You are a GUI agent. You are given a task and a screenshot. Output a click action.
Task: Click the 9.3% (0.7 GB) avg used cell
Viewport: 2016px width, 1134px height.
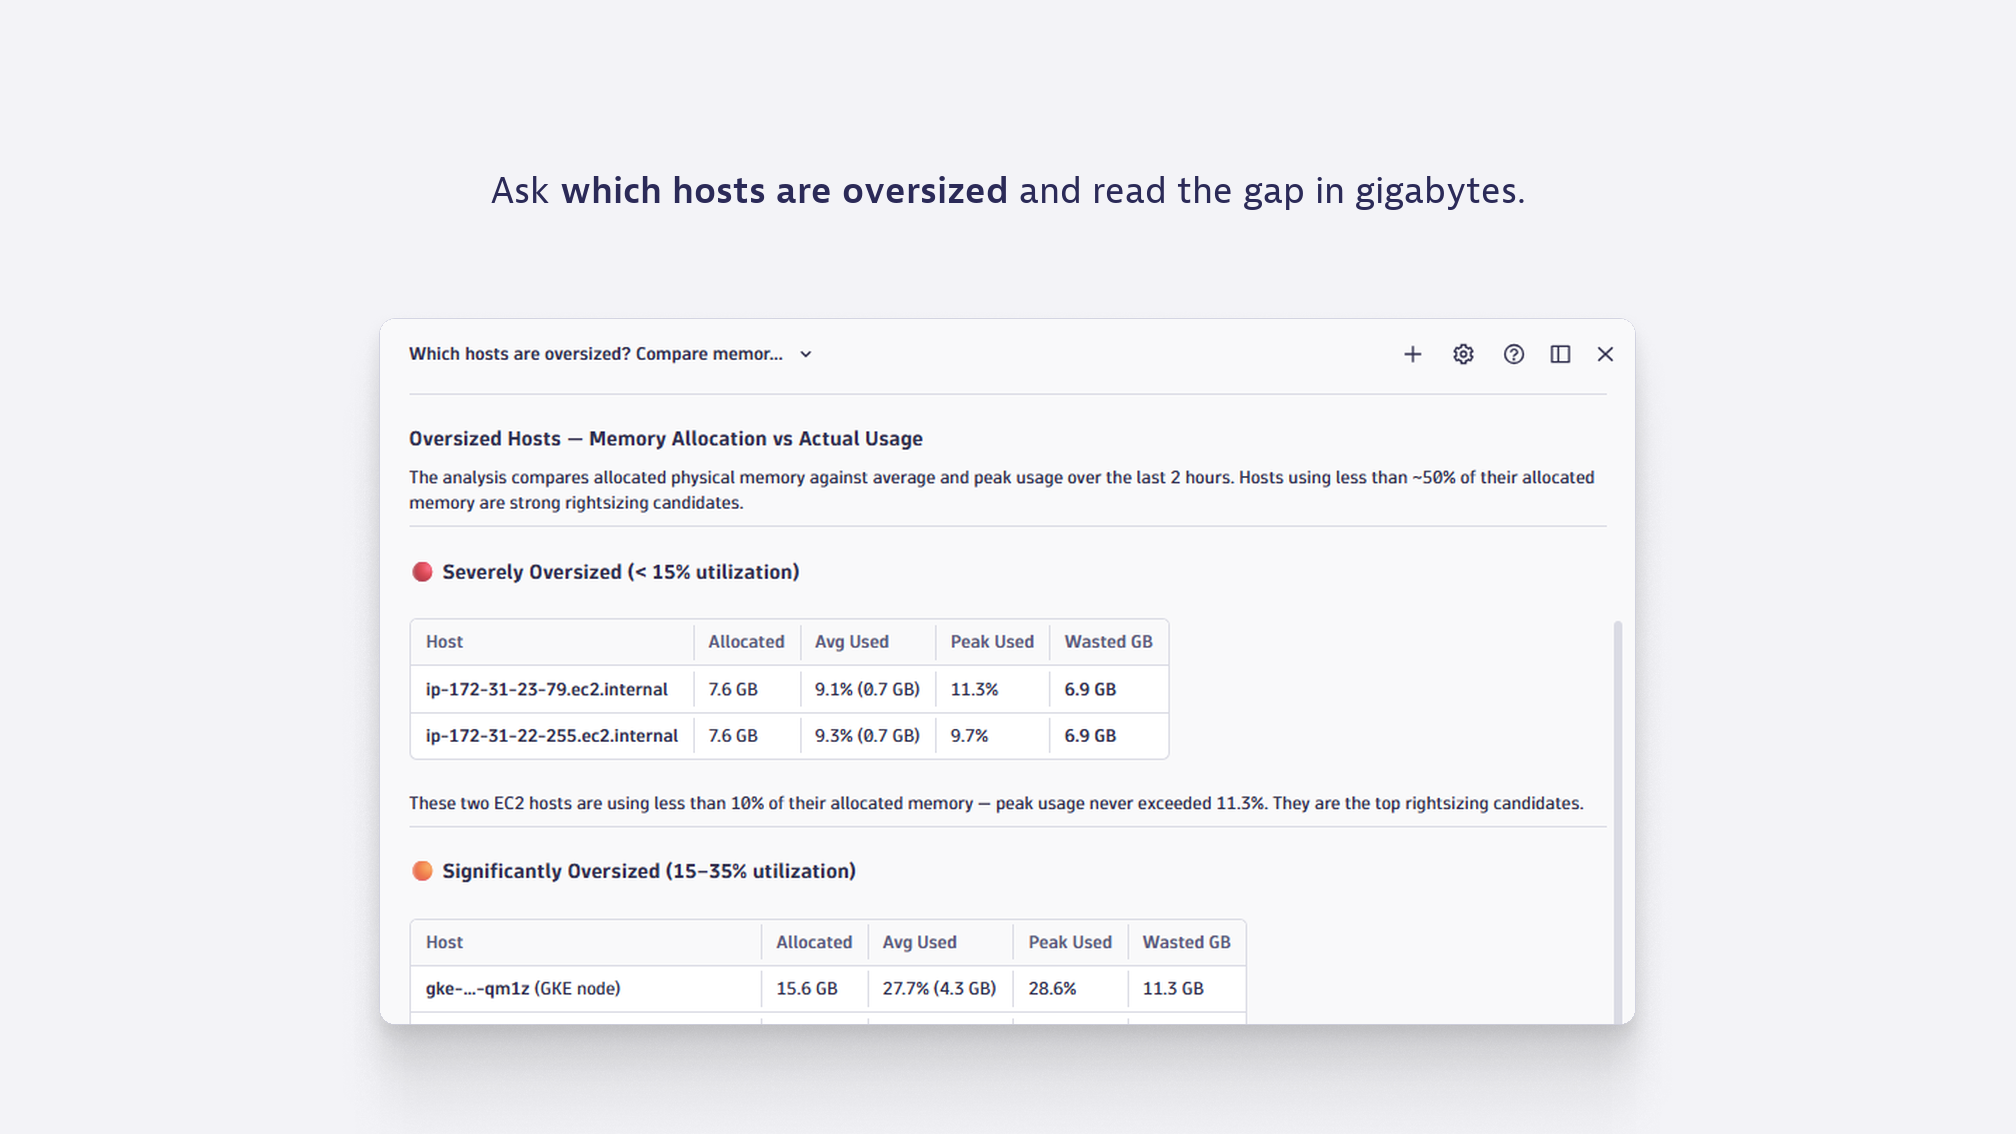coord(867,735)
